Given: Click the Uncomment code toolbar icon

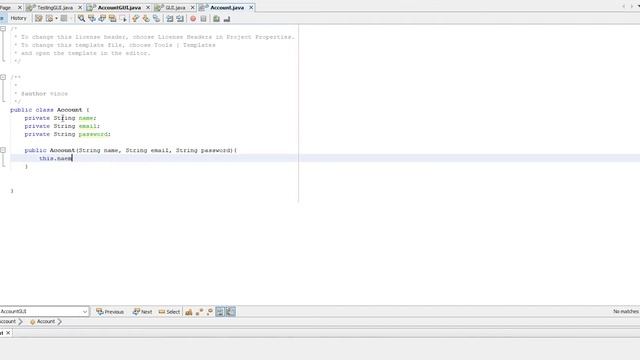Looking at the screenshot, I should (227, 18).
